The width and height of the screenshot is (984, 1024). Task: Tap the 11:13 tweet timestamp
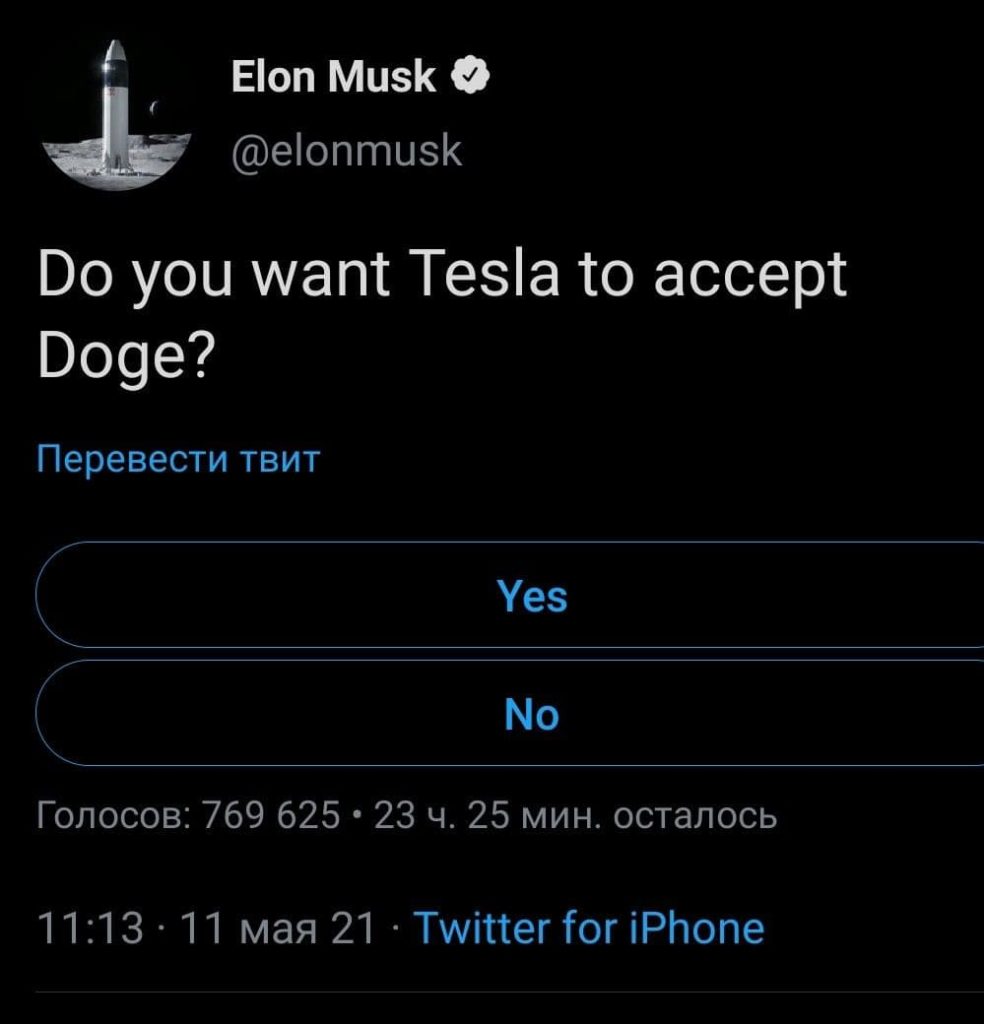[90, 928]
